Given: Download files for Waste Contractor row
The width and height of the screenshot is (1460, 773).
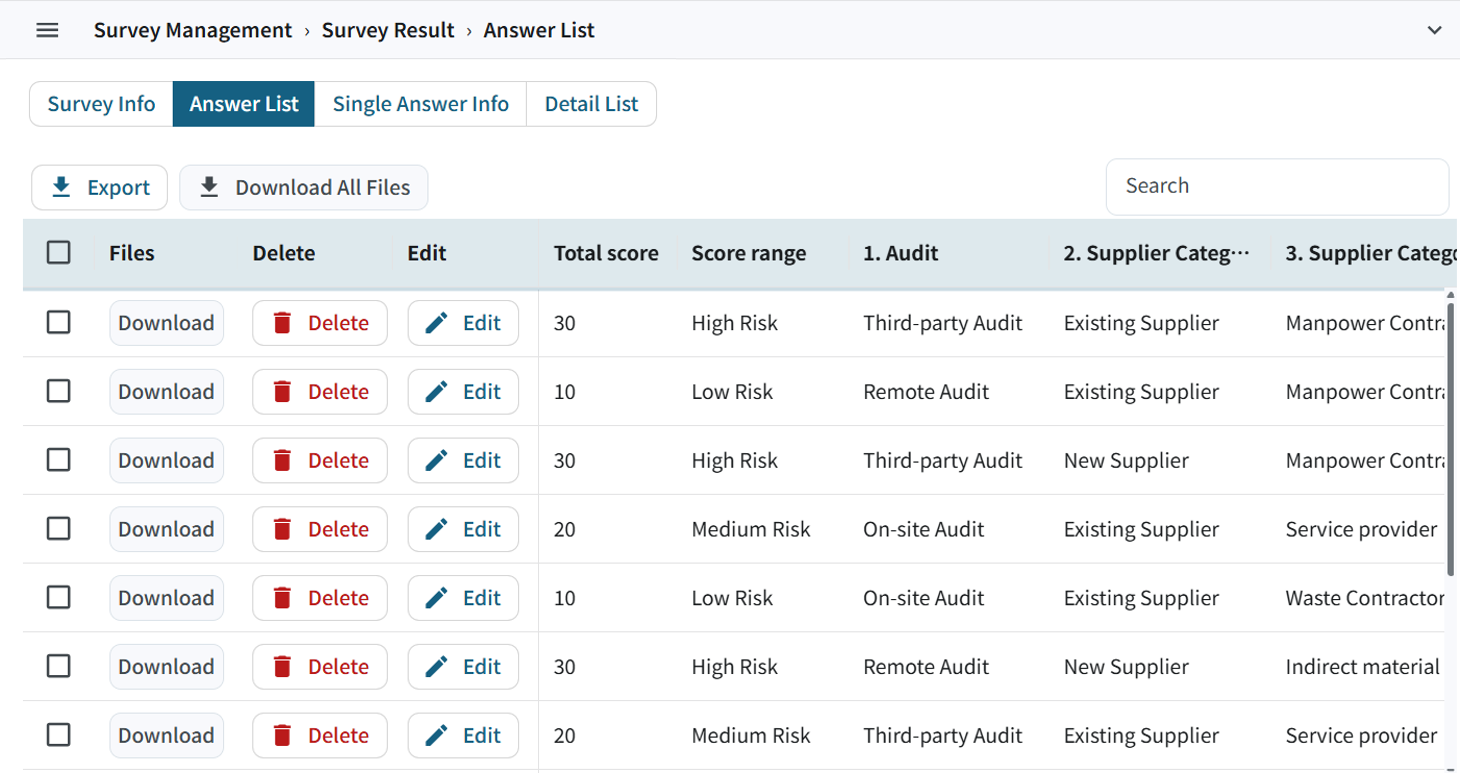Looking at the screenshot, I should click(x=166, y=598).
